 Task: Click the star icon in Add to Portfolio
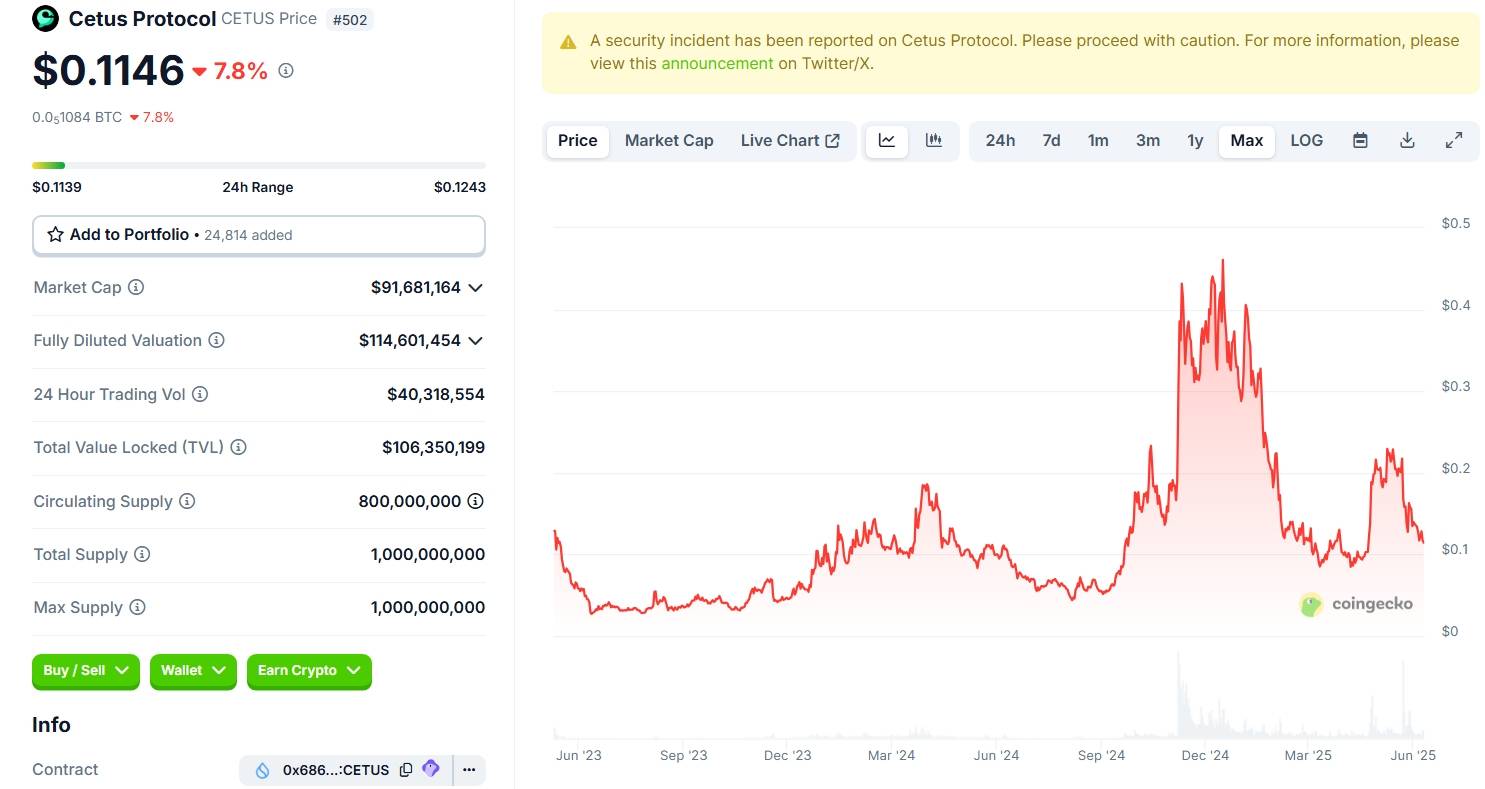tap(56, 235)
